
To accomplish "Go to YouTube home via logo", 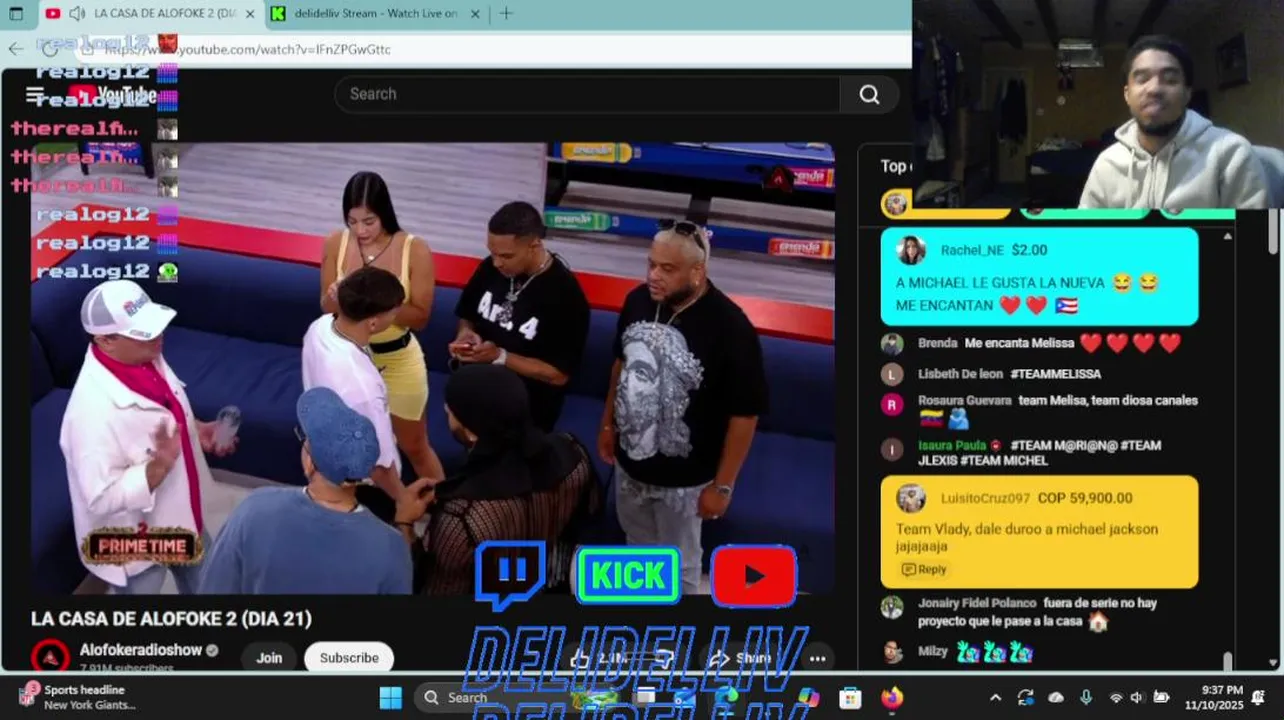I will 113,95.
